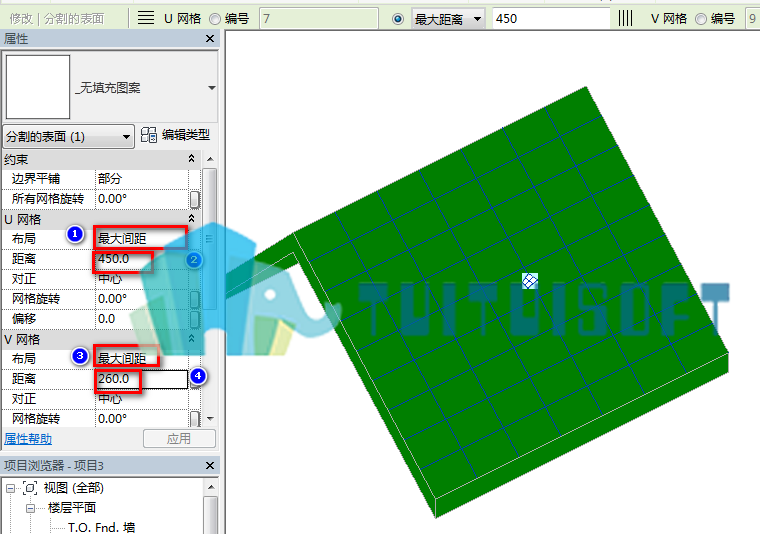Click the small button beside V 网格旋转 value
This screenshot has width=760, height=534.
click(x=194, y=419)
